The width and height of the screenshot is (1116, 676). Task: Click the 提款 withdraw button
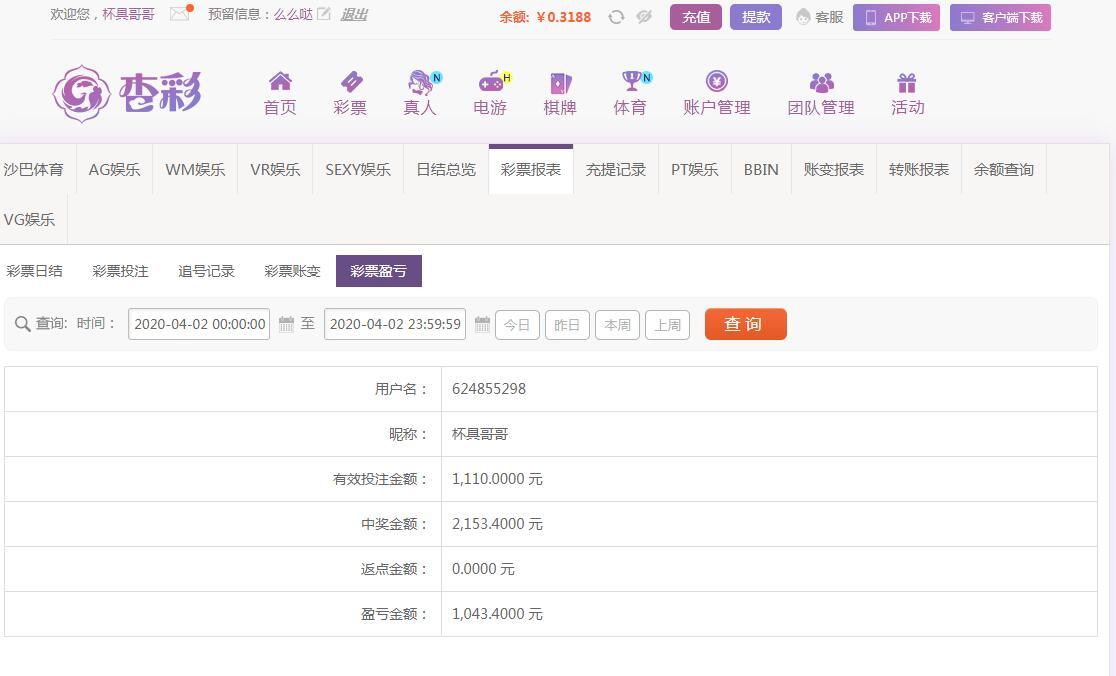(756, 17)
